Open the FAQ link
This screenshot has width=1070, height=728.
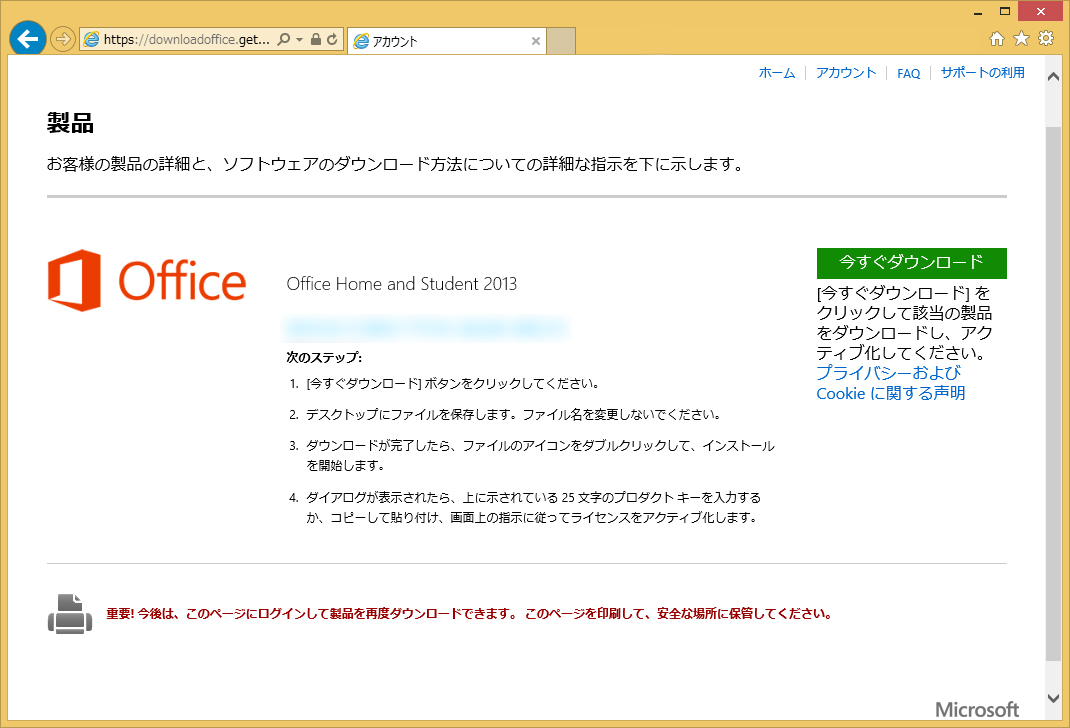coord(908,73)
